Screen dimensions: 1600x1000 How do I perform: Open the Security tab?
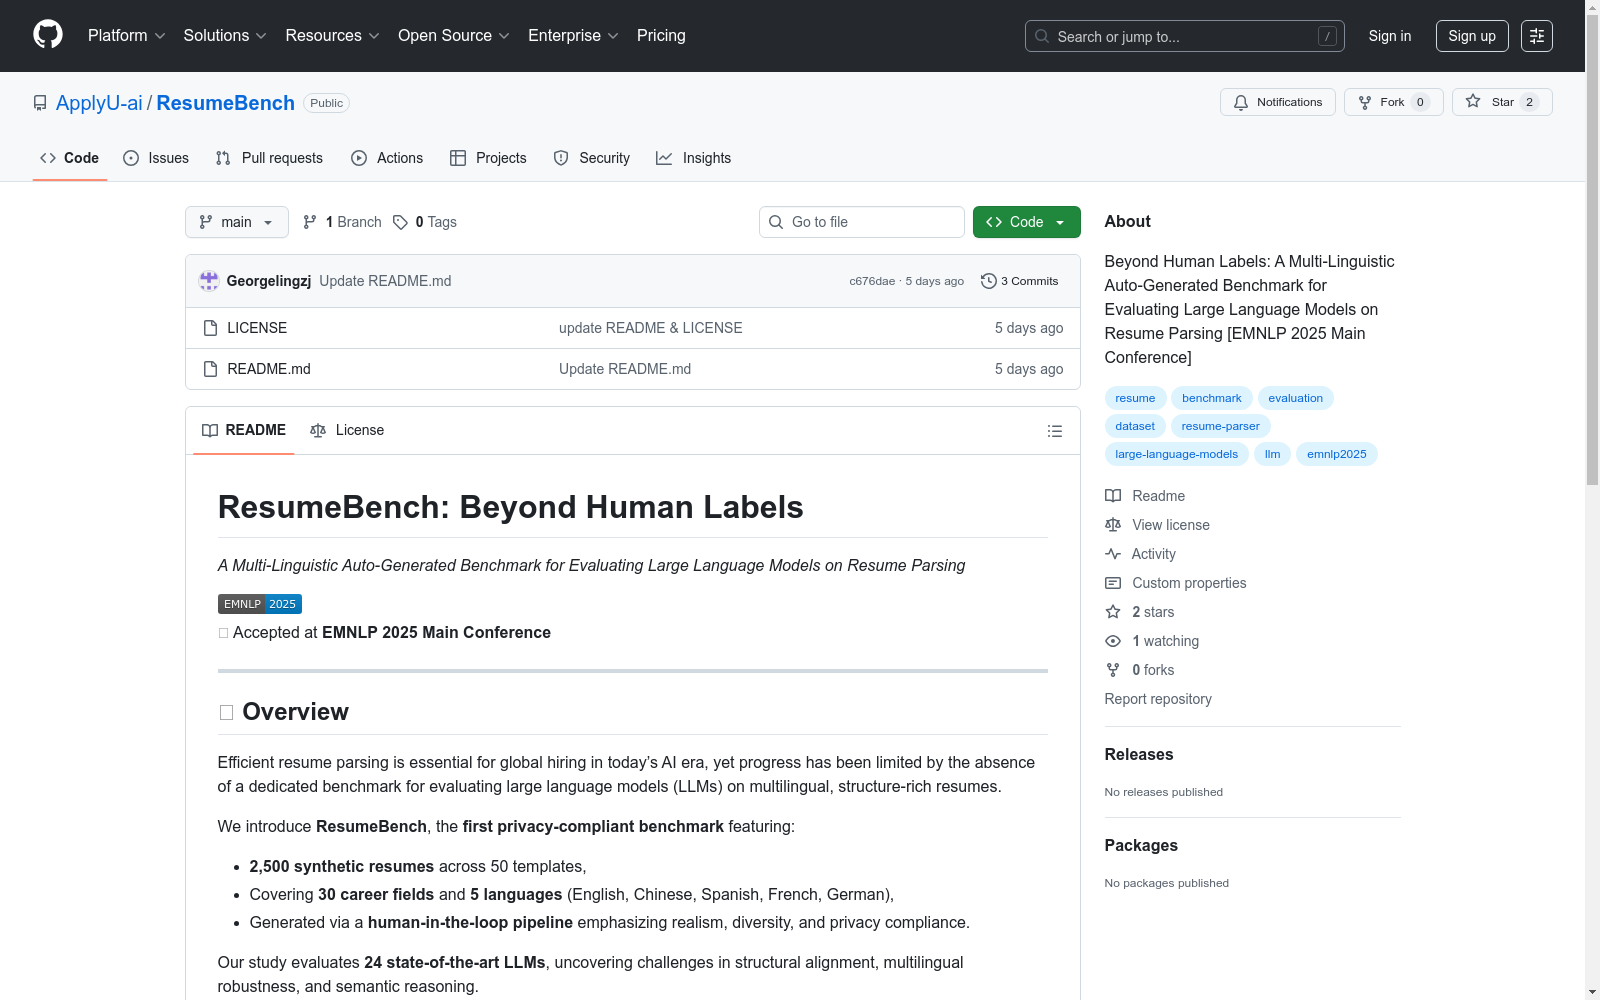pyautogui.click(x=592, y=158)
